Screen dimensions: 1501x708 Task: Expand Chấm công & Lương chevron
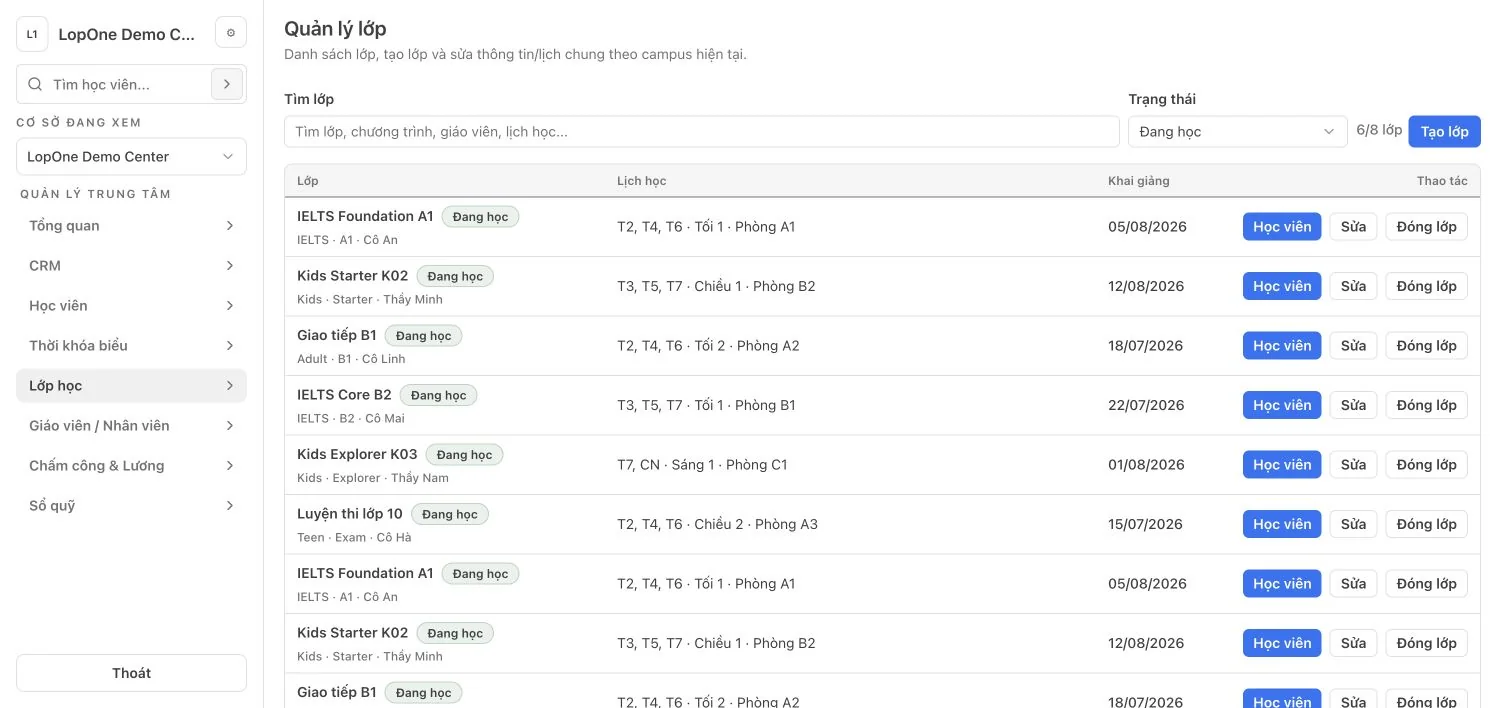tap(230, 466)
